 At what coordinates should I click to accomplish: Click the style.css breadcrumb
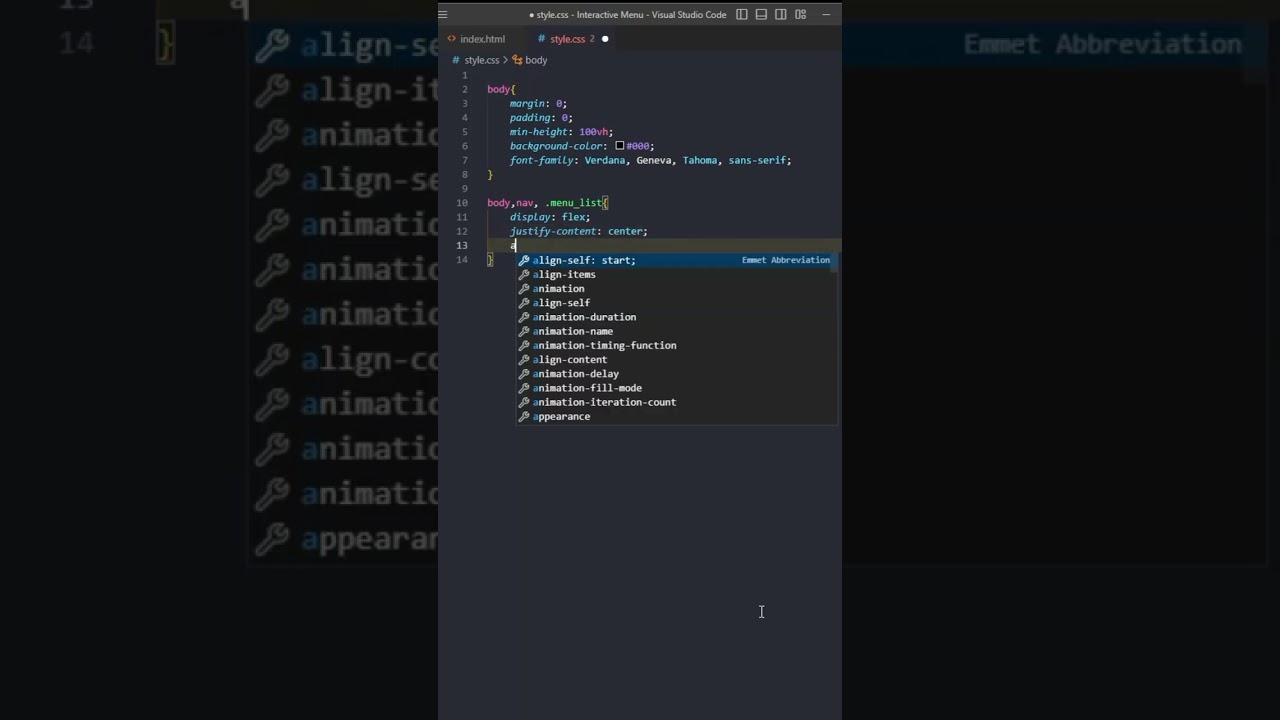tap(481, 60)
